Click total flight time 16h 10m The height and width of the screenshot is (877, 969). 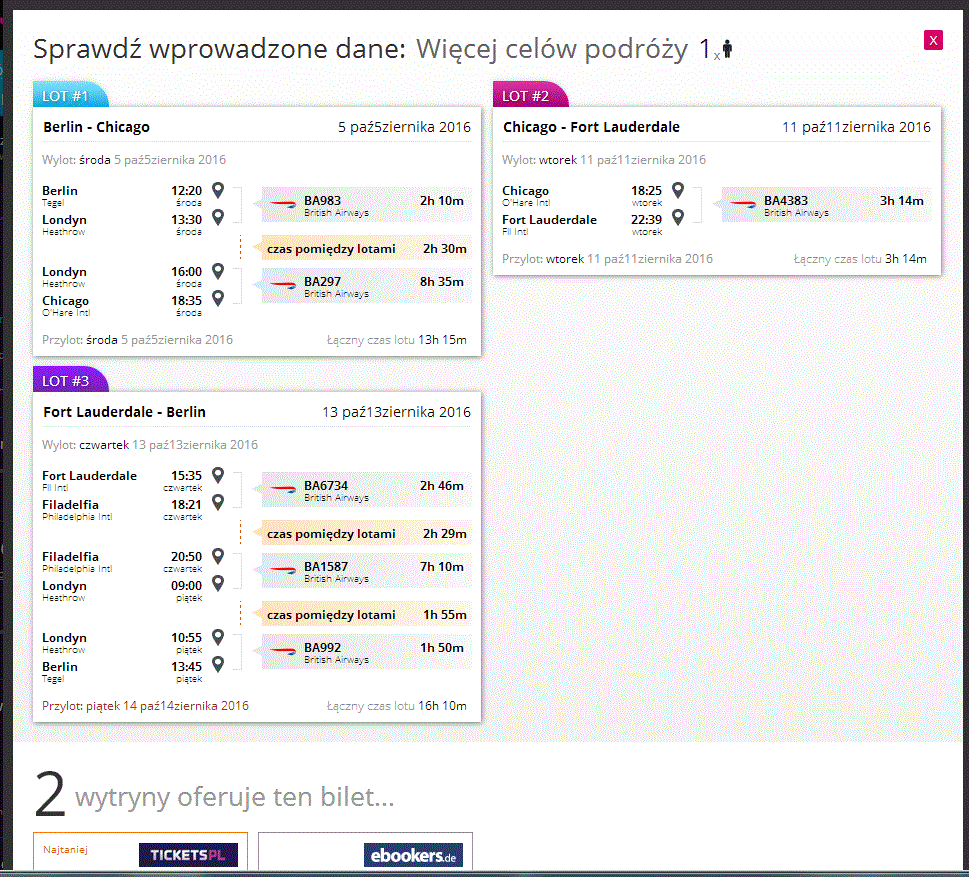coord(442,705)
